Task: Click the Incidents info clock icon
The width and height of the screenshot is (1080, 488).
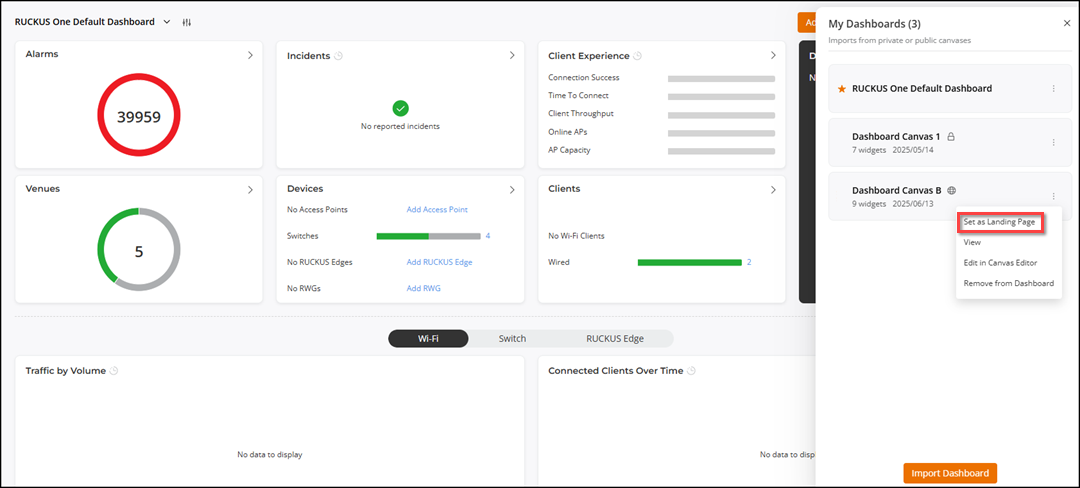Action: point(338,56)
